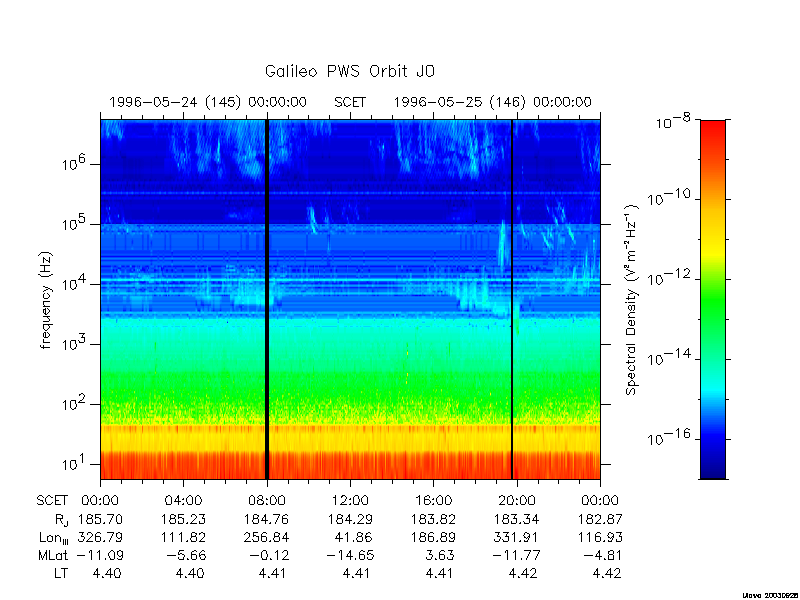Image resolution: width=800 pixels, height=600 pixels.
Task: Click the 10^-12 colorbar label
Action: click(x=669, y=277)
